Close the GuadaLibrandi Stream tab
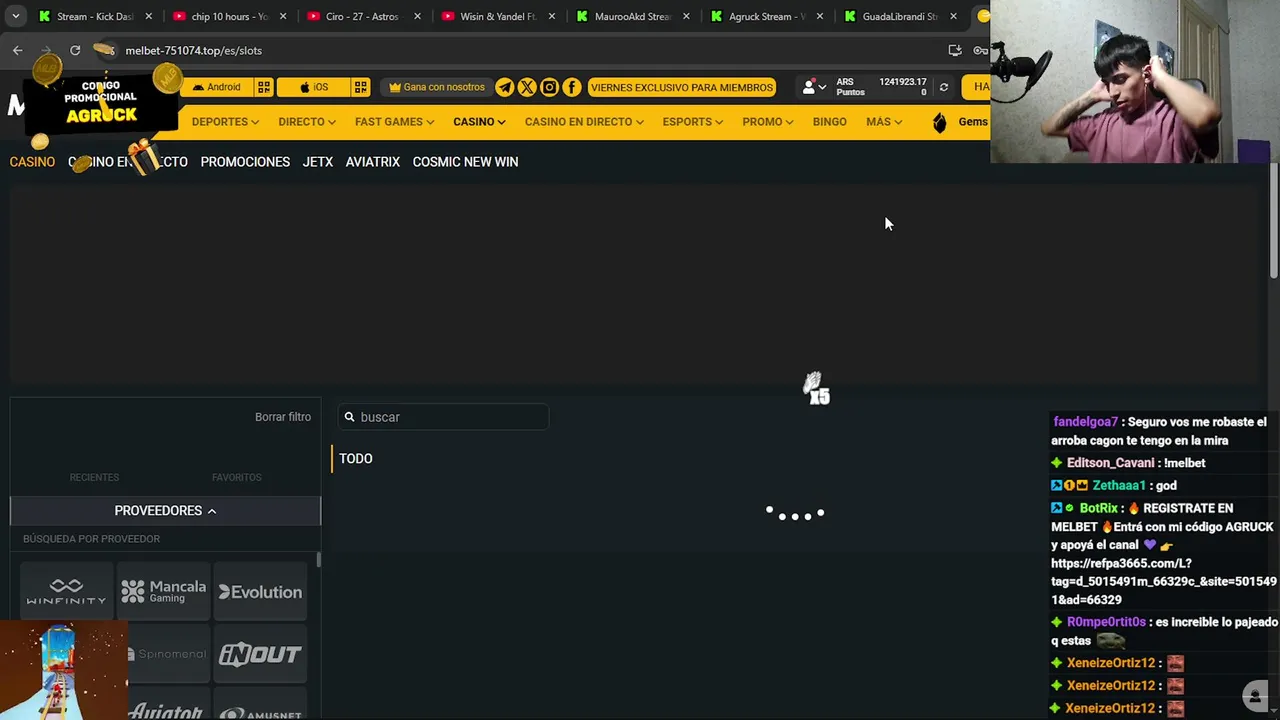The image size is (1280, 720). pos(953,16)
